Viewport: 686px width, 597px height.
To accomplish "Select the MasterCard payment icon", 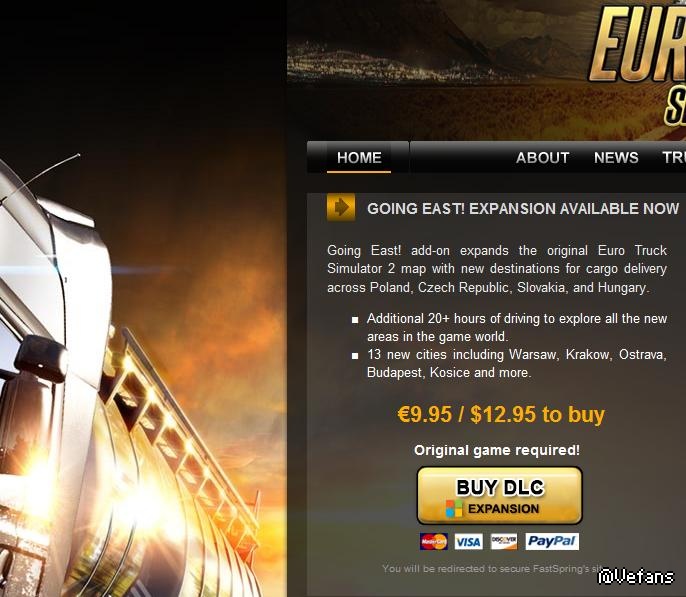I will [434, 541].
